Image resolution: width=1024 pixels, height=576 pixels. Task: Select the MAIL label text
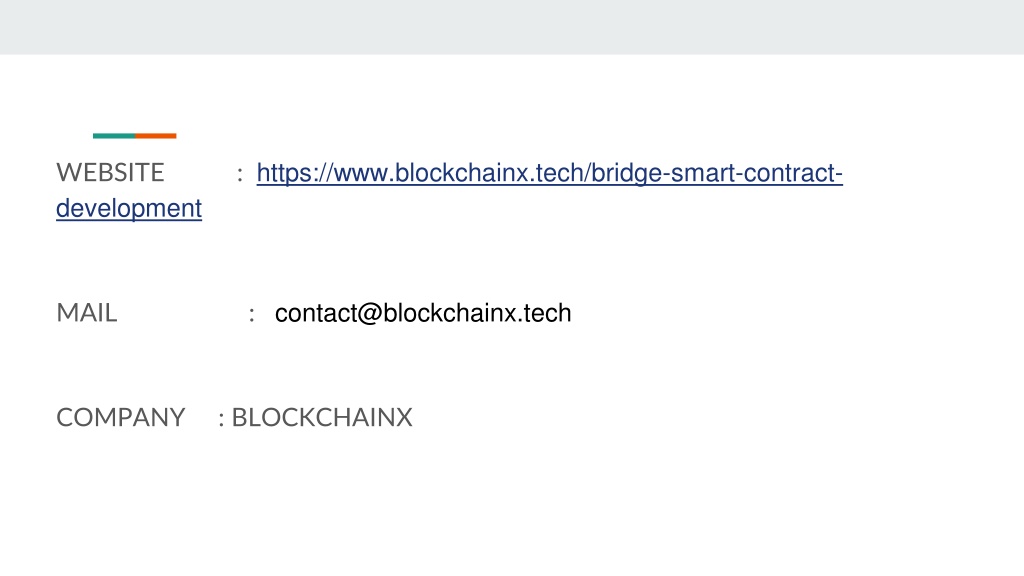(x=86, y=313)
